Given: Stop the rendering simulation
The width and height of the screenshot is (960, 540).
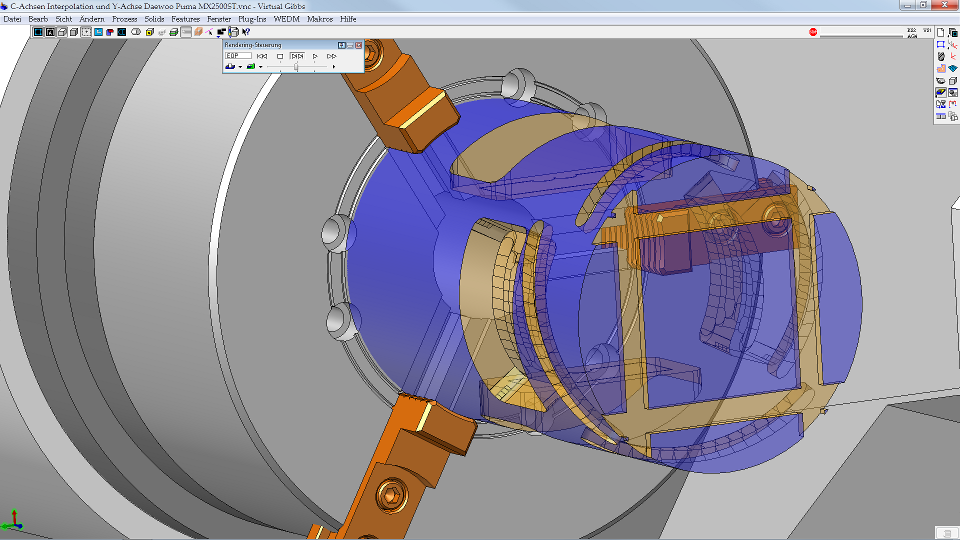Looking at the screenshot, I should [280, 56].
